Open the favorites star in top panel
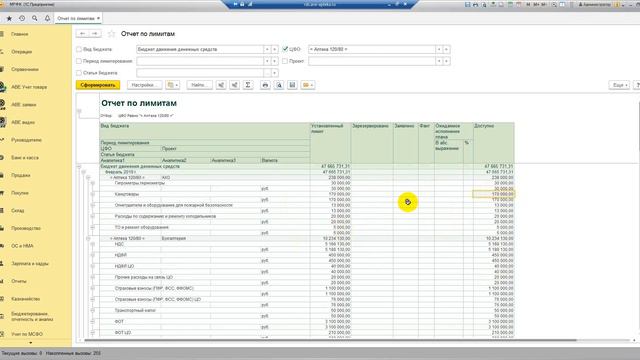 pyautogui.click(x=9, y=18)
